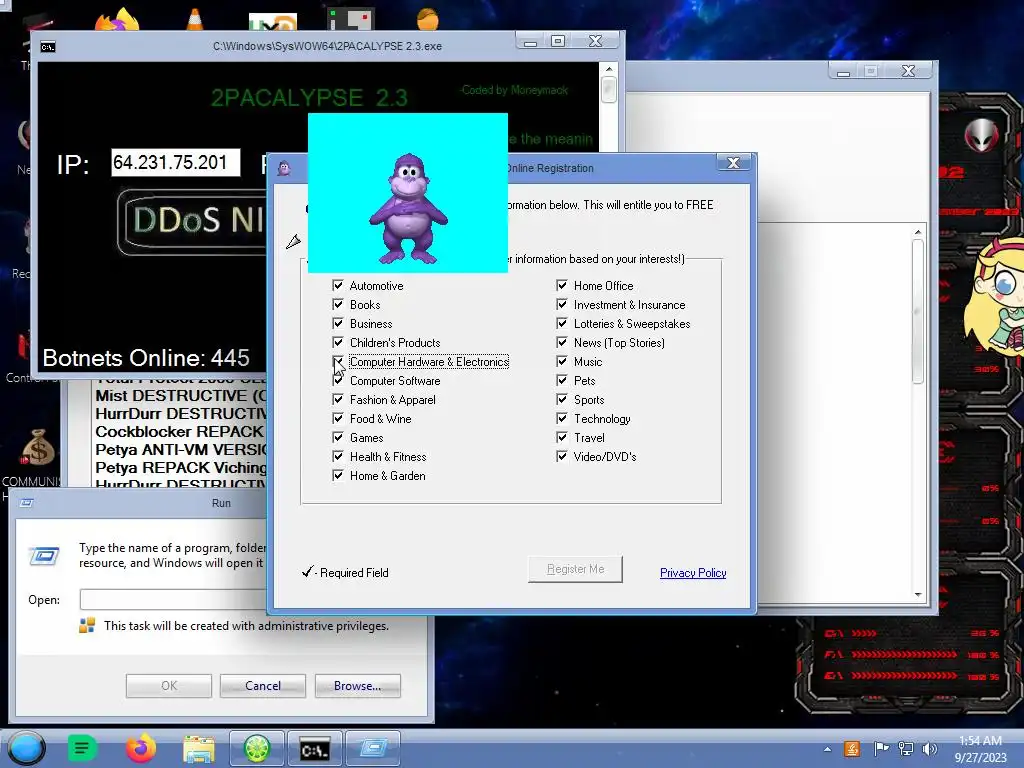
Task: Toggle Video/DVD's checkbox
Action: 562,456
